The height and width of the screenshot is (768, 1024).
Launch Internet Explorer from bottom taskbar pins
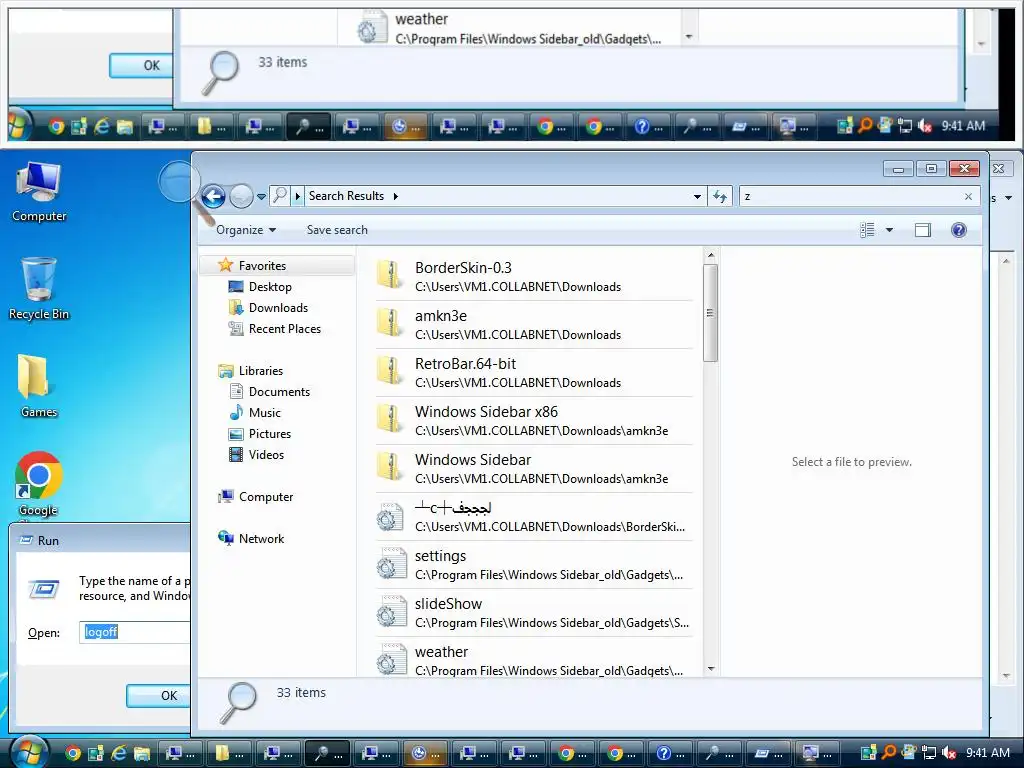(x=119, y=753)
